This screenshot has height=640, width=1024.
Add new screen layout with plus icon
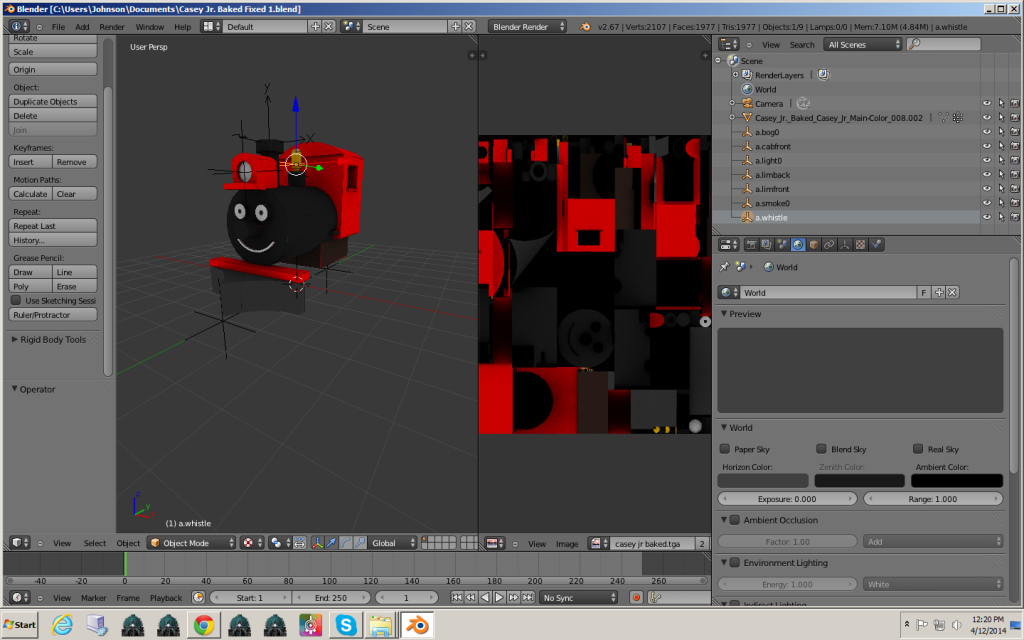[315, 27]
